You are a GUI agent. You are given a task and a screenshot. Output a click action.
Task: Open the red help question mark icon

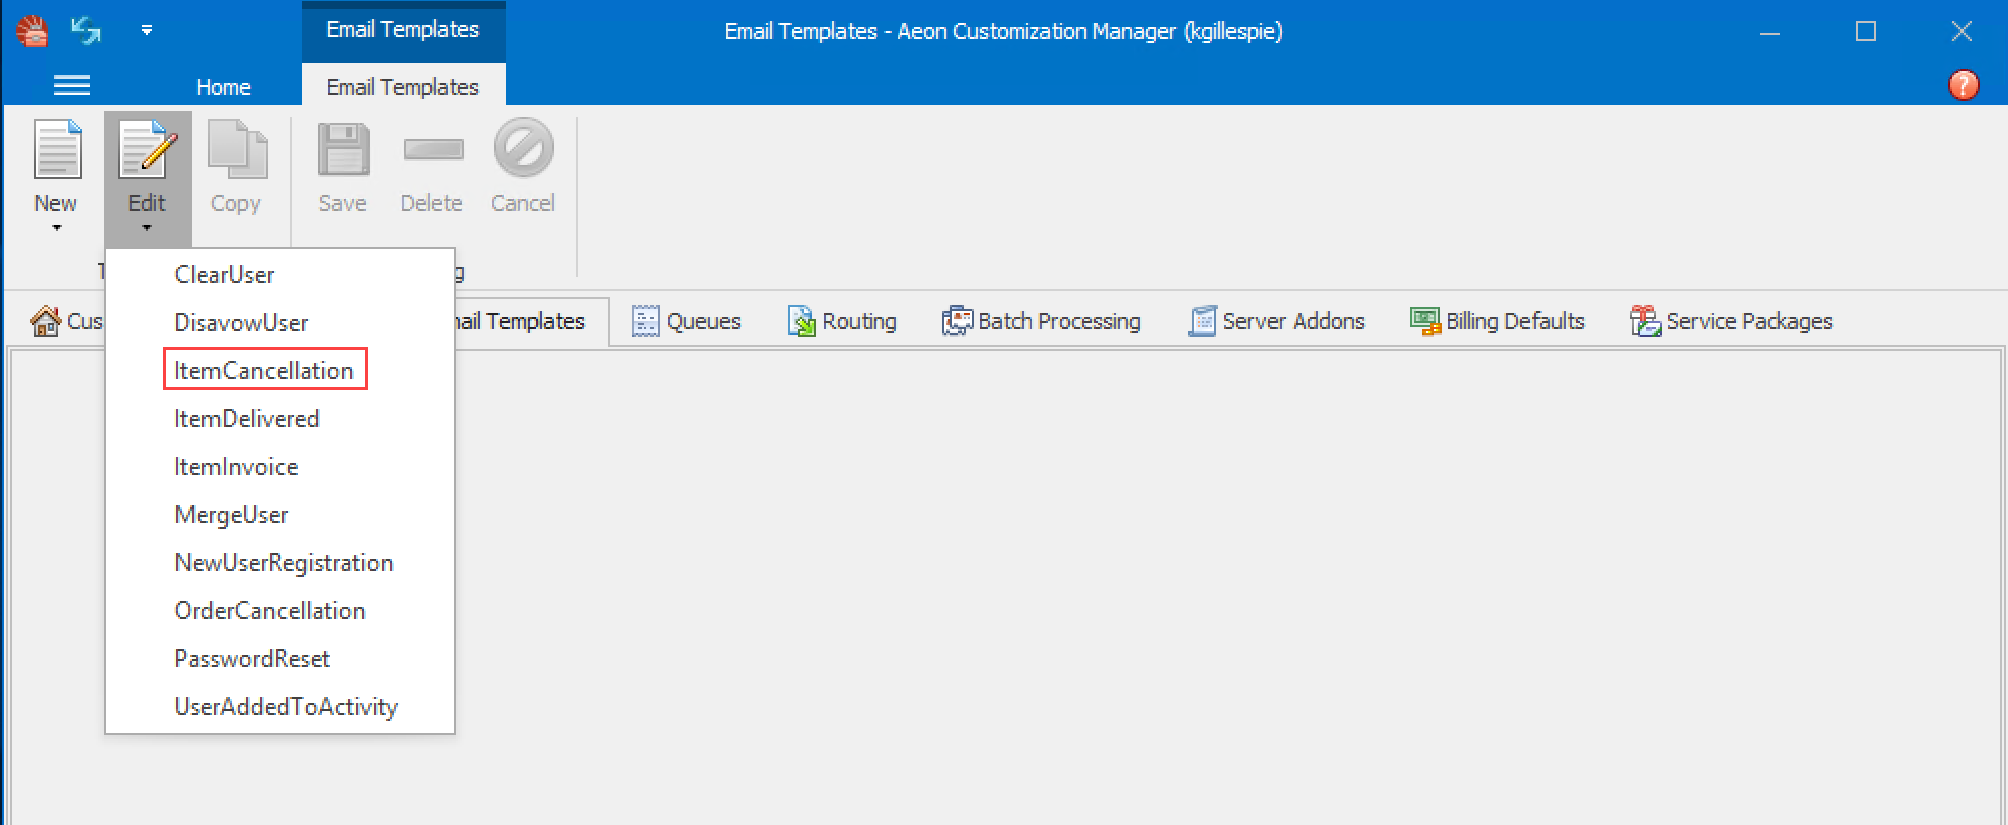pyautogui.click(x=1962, y=85)
